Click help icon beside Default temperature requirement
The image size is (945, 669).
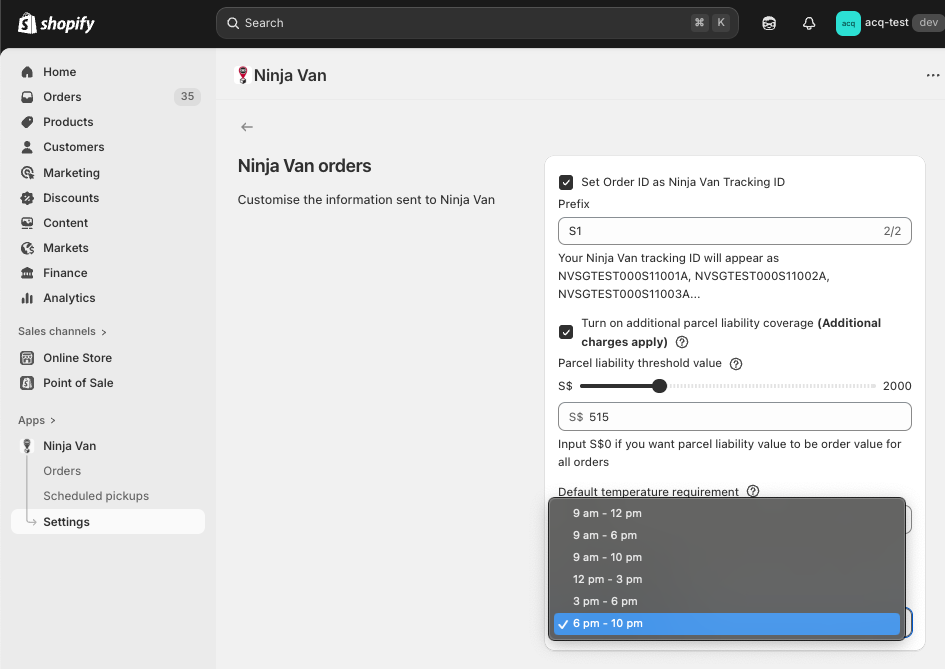click(x=753, y=491)
